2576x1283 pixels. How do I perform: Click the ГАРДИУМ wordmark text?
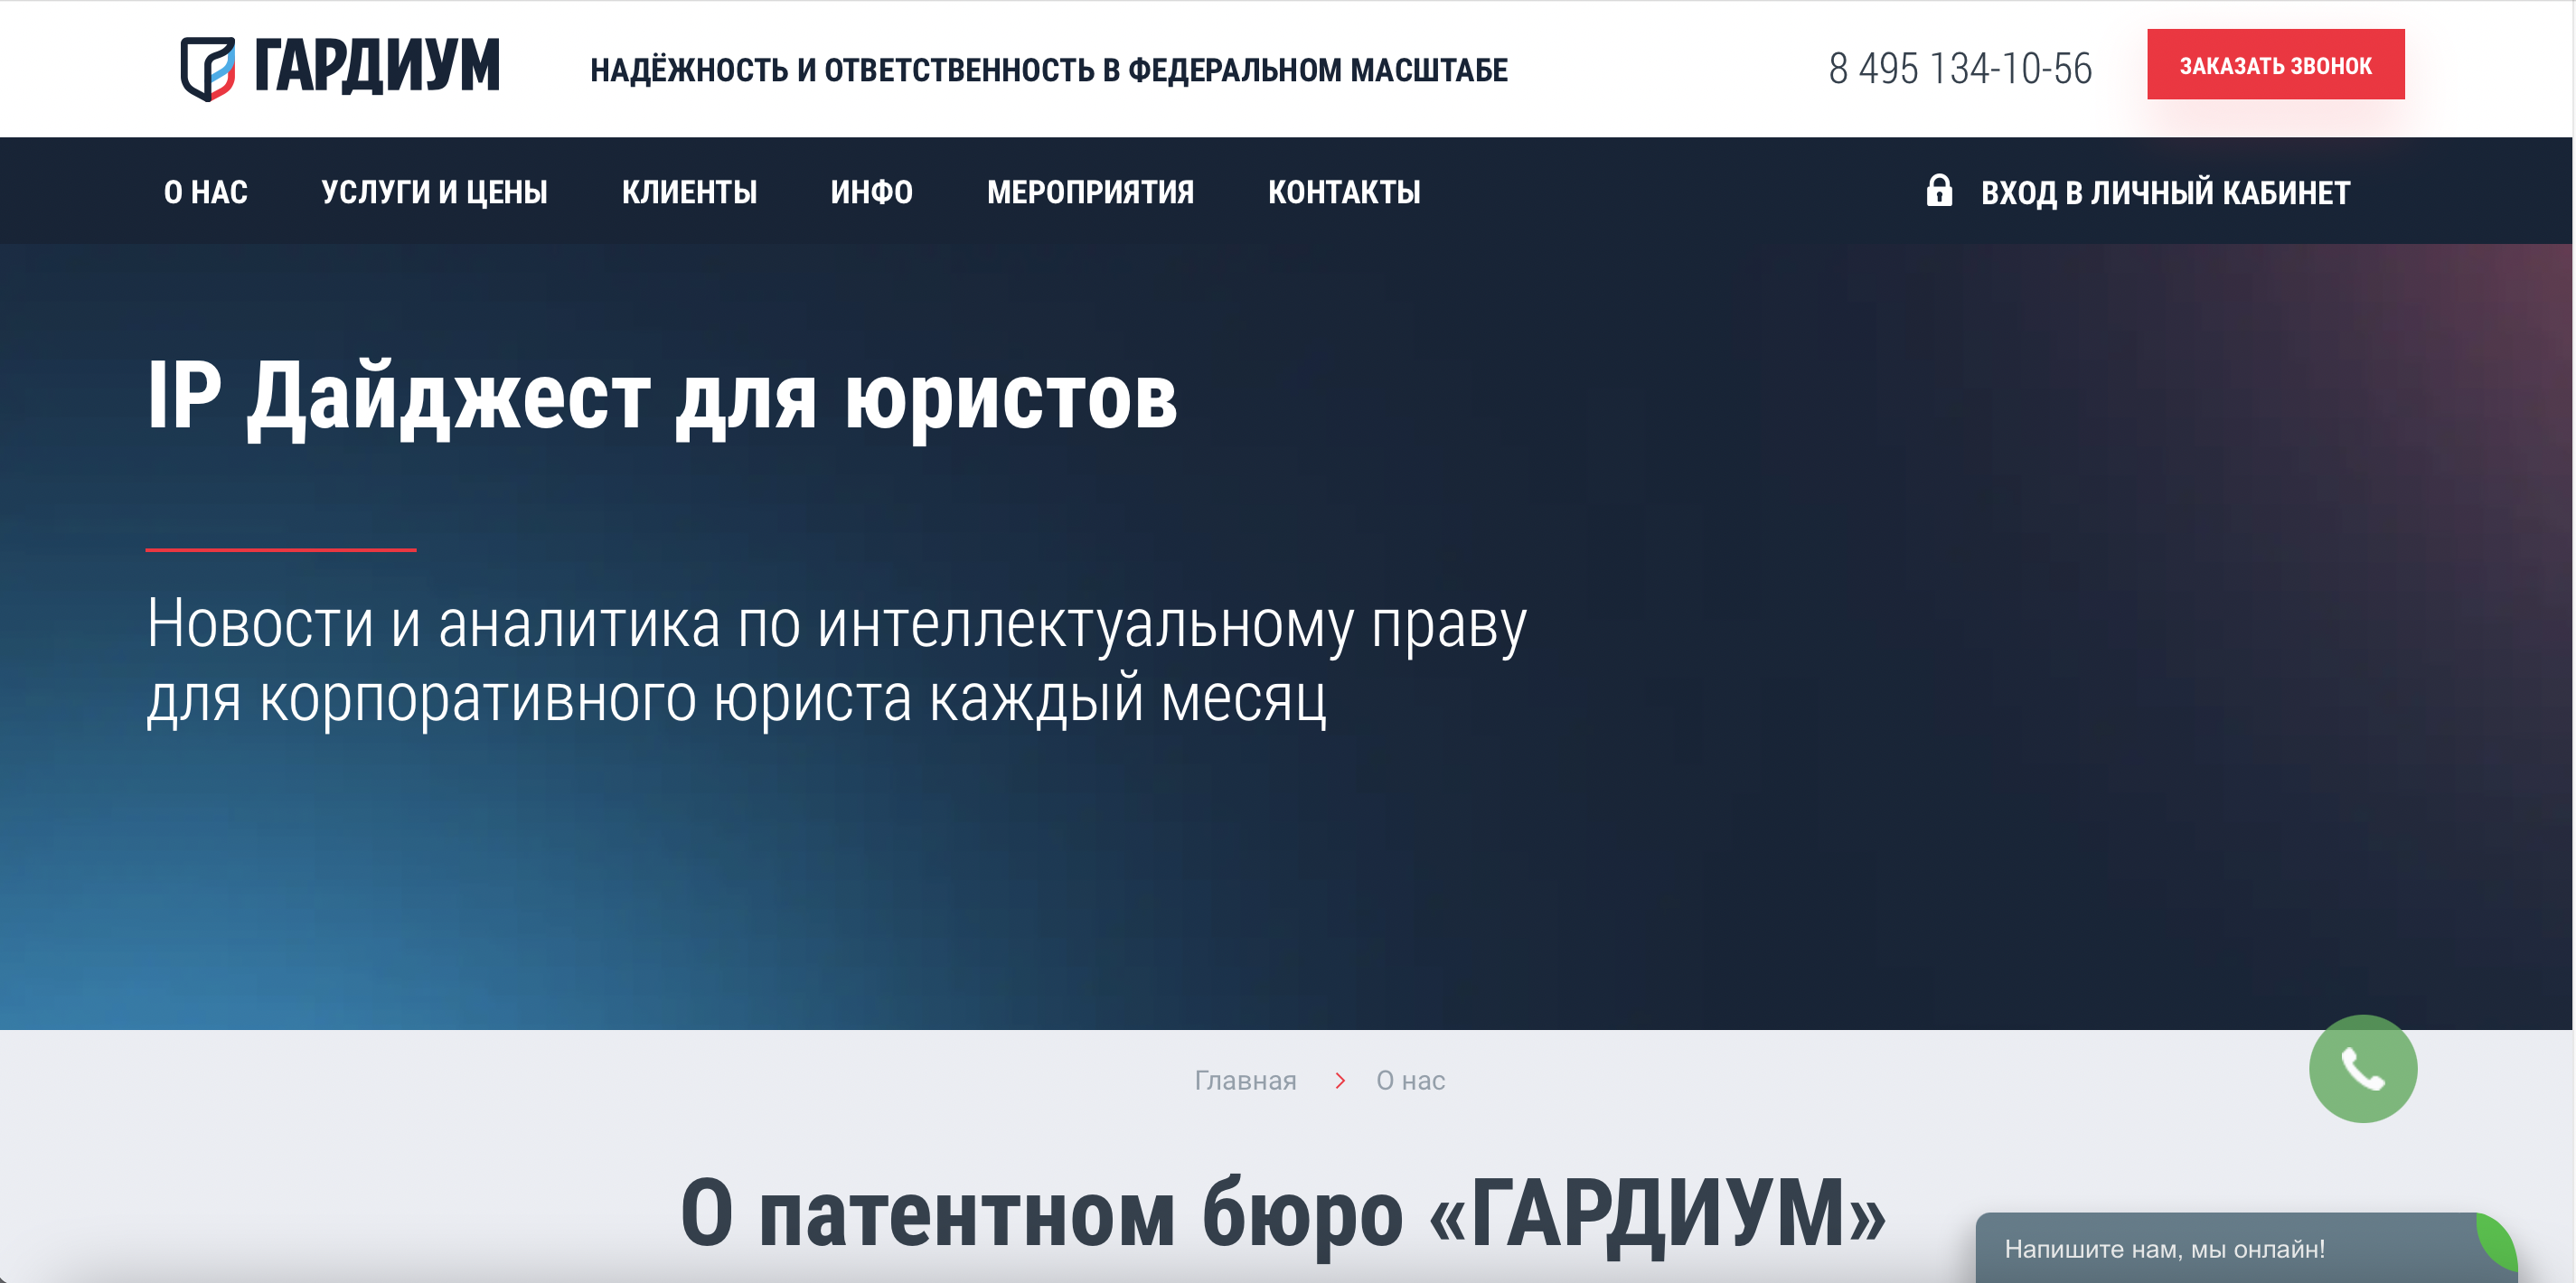376,66
